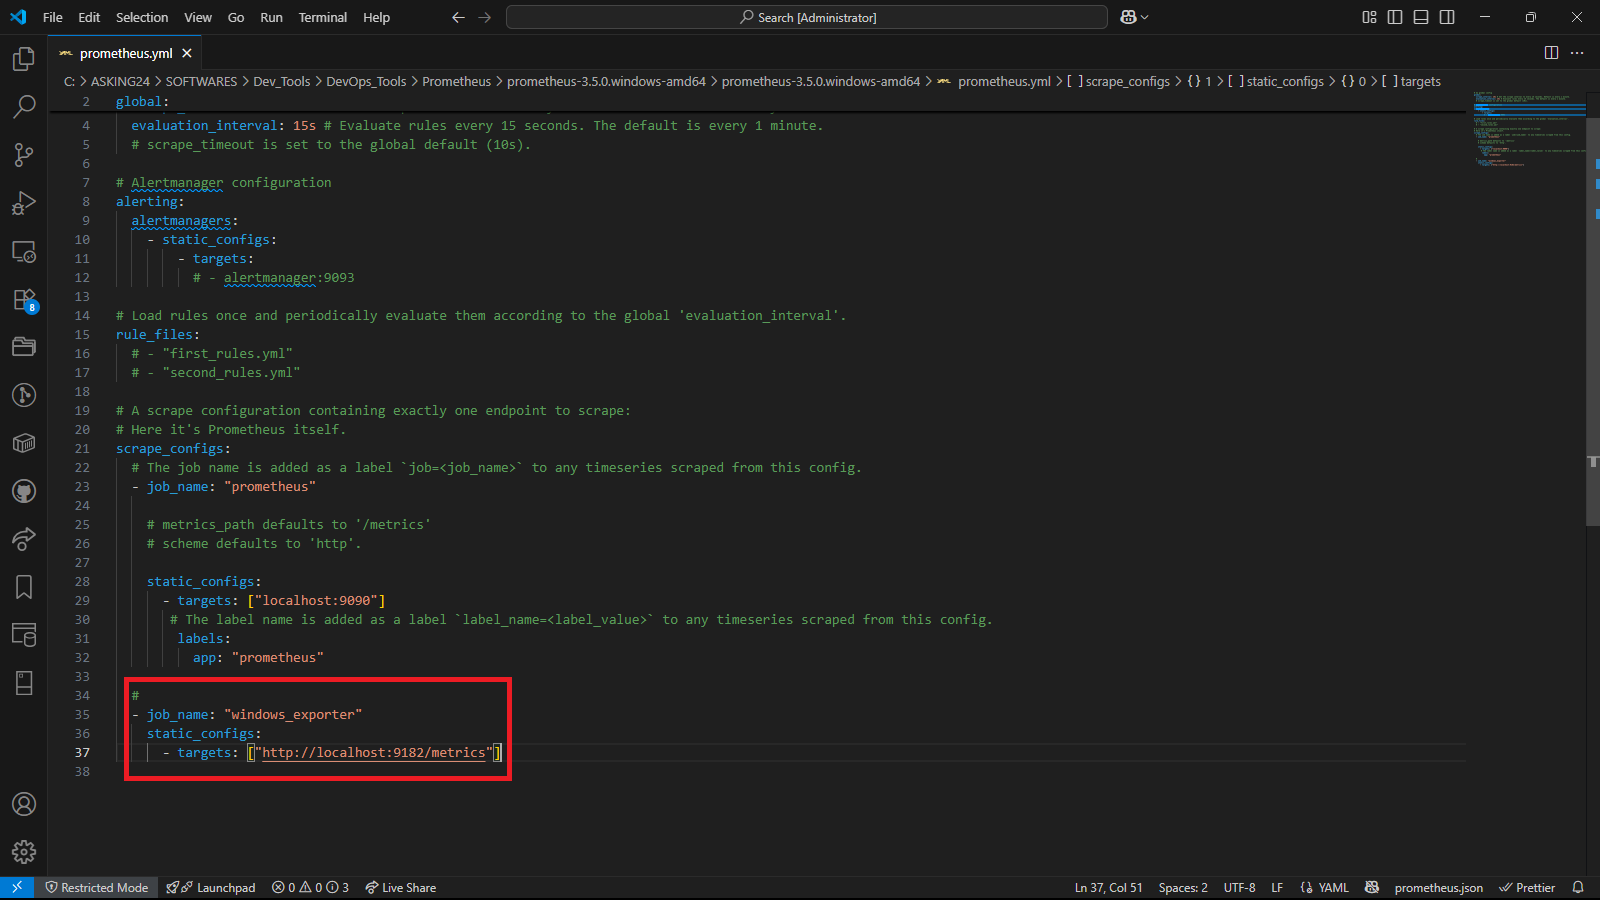This screenshot has height=900, width=1600.
Task: Click Restricted Mode in status bar
Action: point(97,887)
